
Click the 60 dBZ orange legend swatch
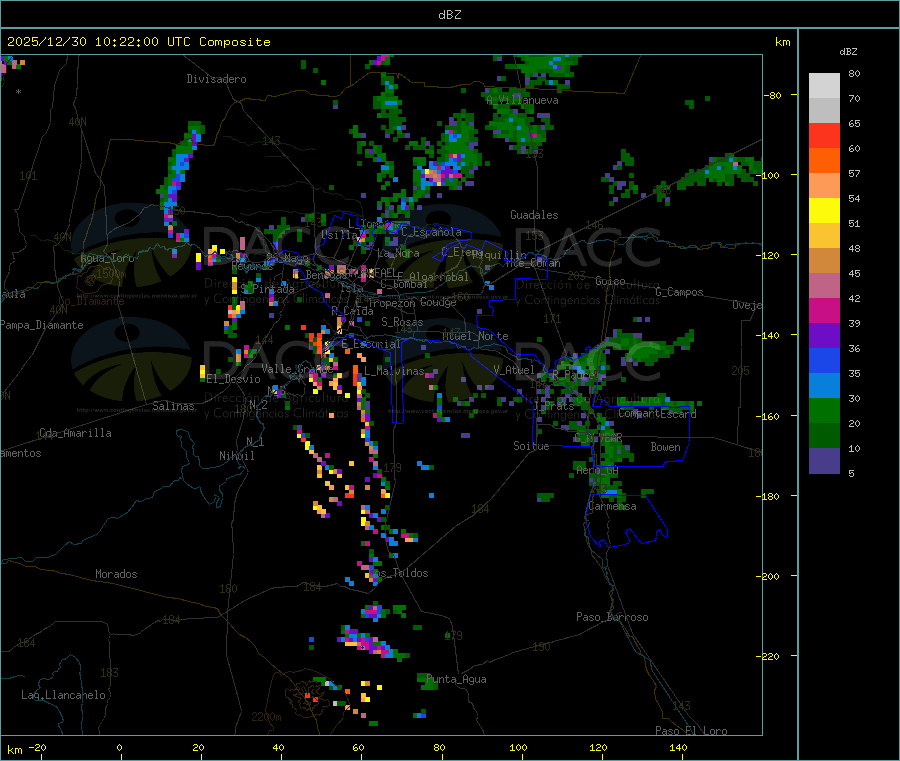pos(824,161)
